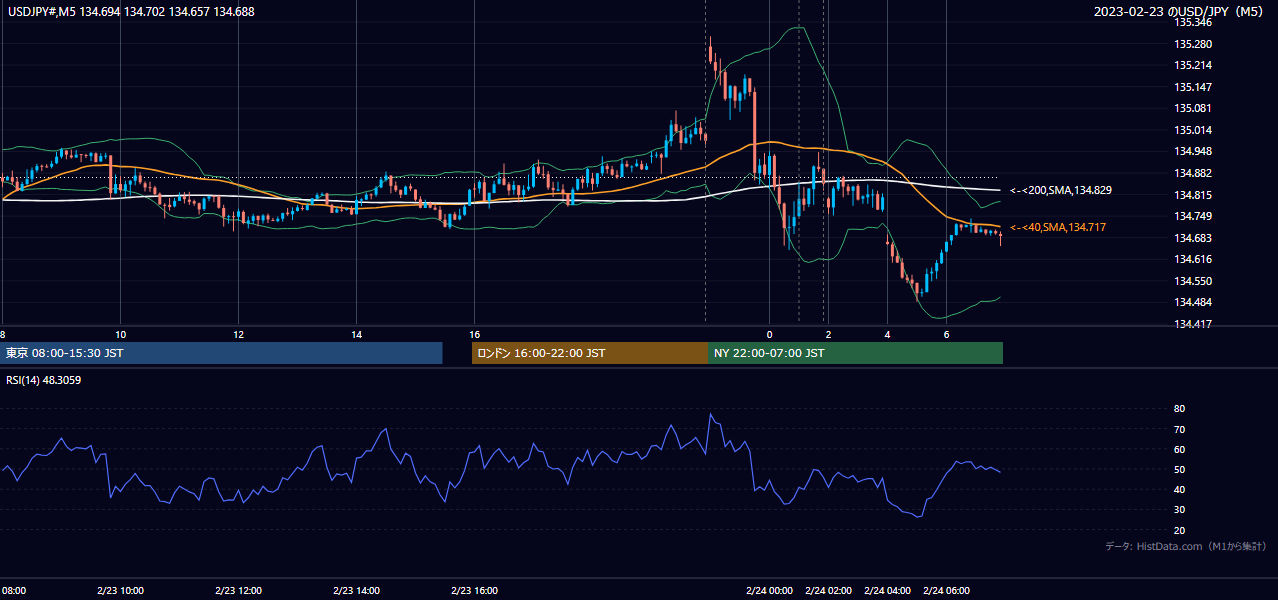Click RSI level 30 on axis
This screenshot has height=600, width=1278.
[x=1180, y=510]
